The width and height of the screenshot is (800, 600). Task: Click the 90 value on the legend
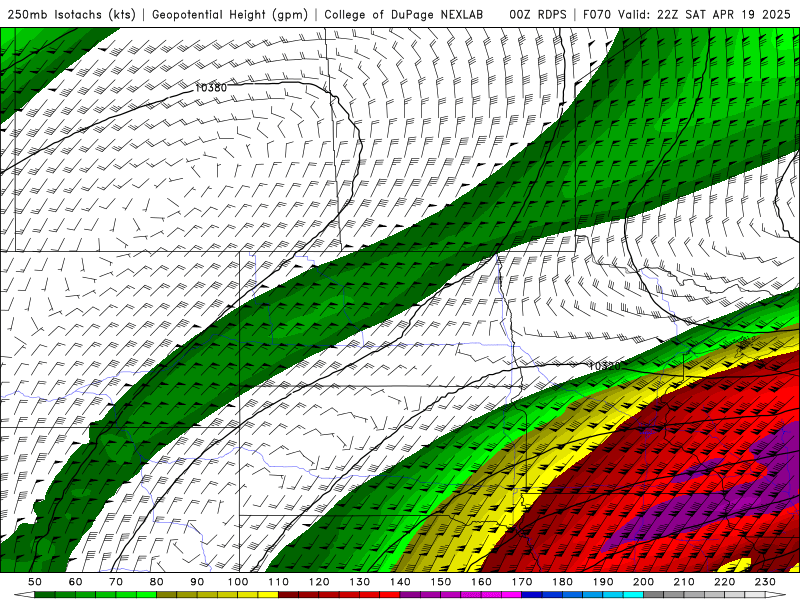point(197,582)
